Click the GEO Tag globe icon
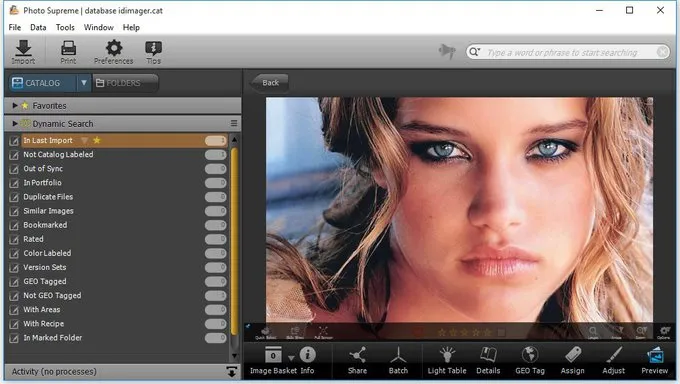 click(530, 355)
